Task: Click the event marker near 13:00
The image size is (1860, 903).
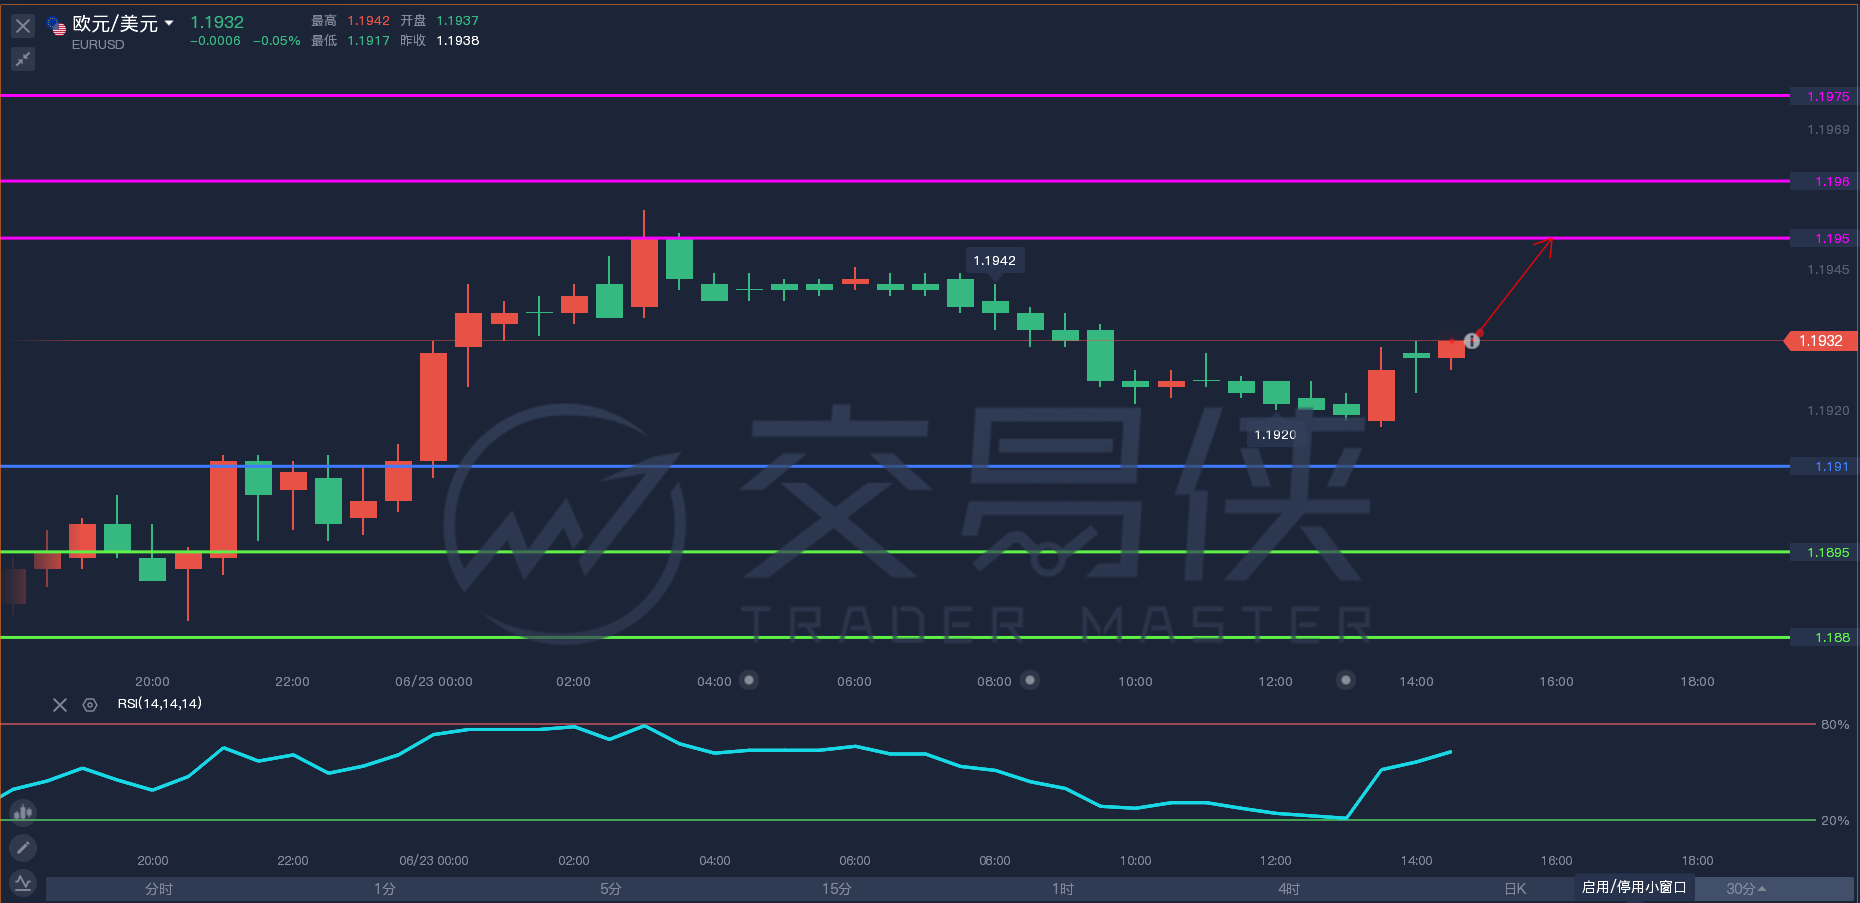Action: 1346,680
